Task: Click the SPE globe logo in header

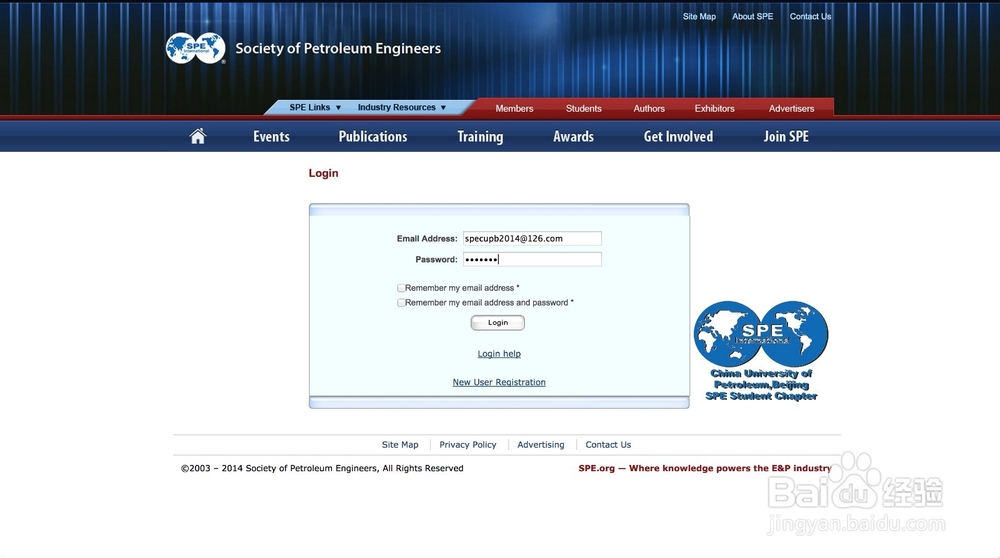Action: point(195,48)
